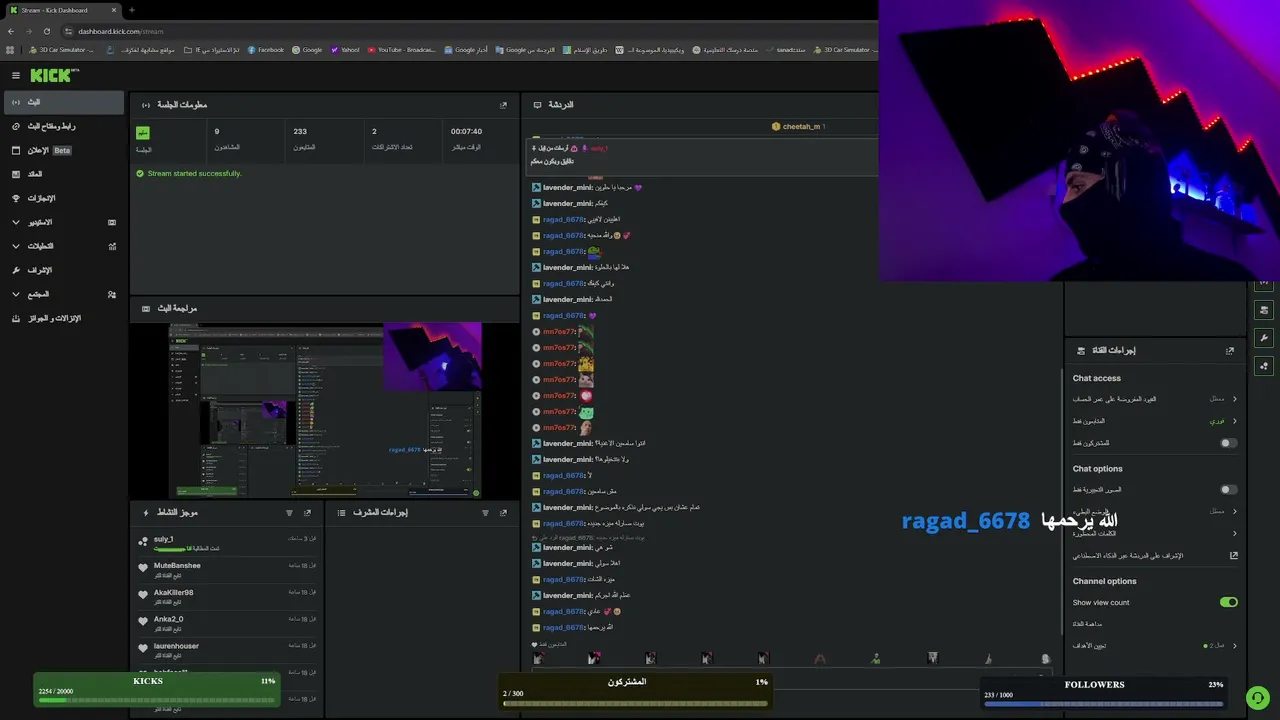Open the green headset support button
Screen dimensions: 1280x720
[1258, 698]
